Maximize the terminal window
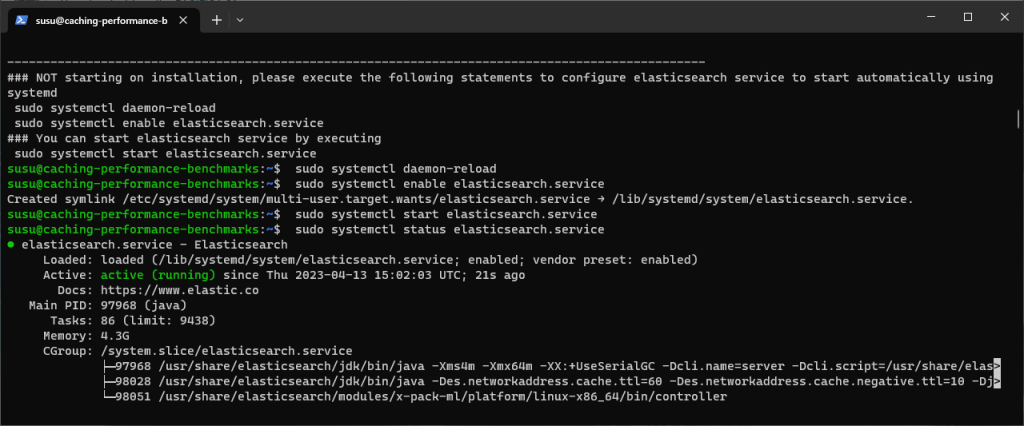This screenshot has height=426, width=1024. point(967,17)
